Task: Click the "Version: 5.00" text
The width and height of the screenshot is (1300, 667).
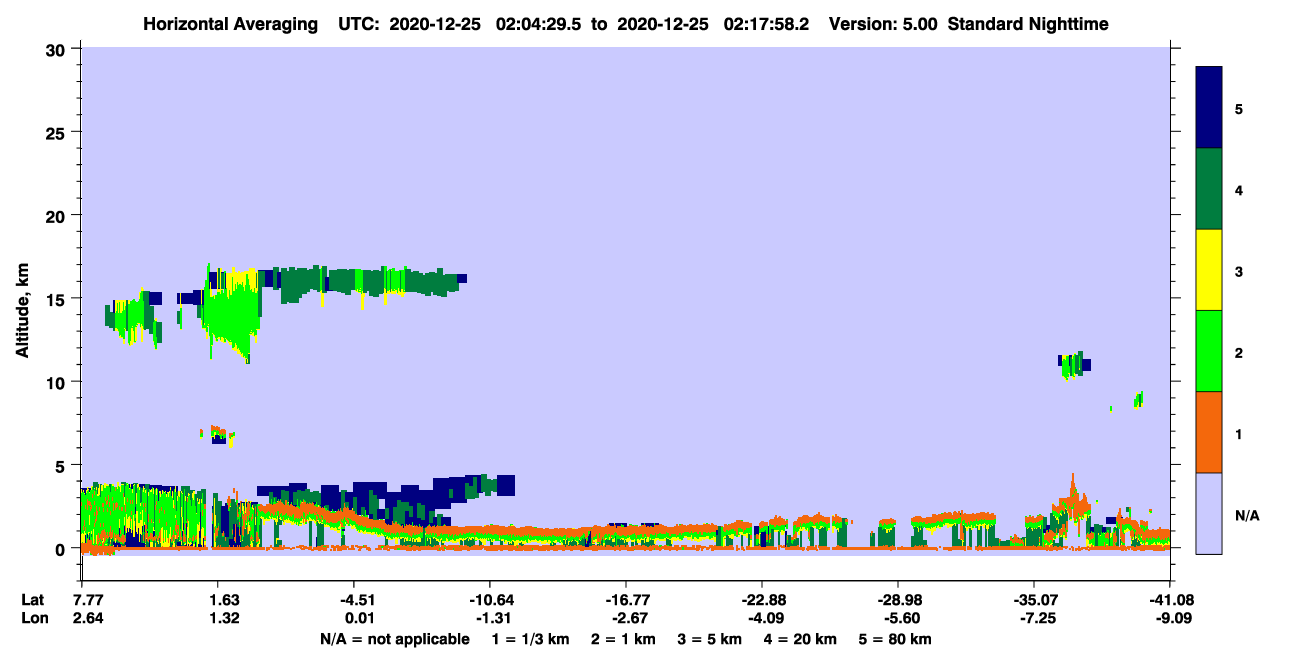Action: click(883, 23)
